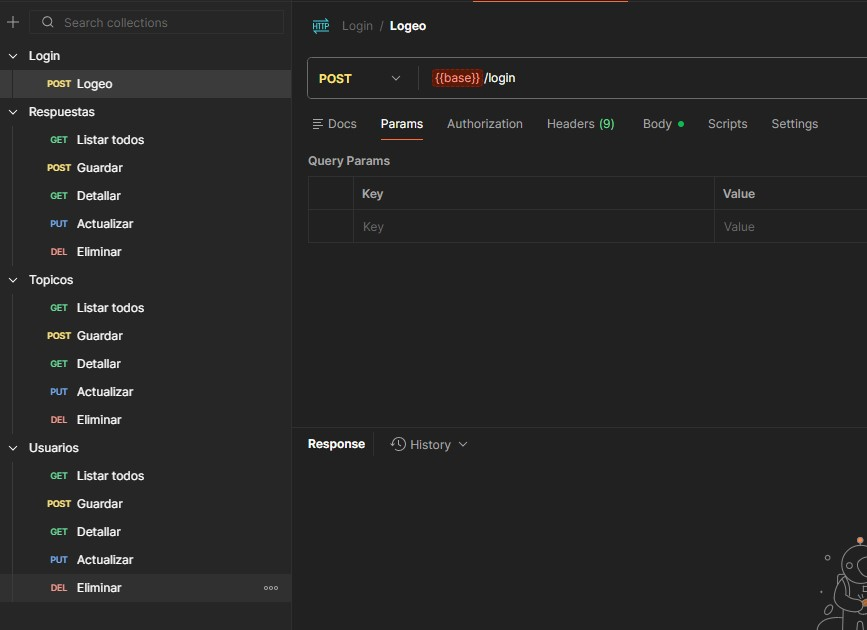Collapse the Topicos folder chevron
The height and width of the screenshot is (630, 867).
13,280
